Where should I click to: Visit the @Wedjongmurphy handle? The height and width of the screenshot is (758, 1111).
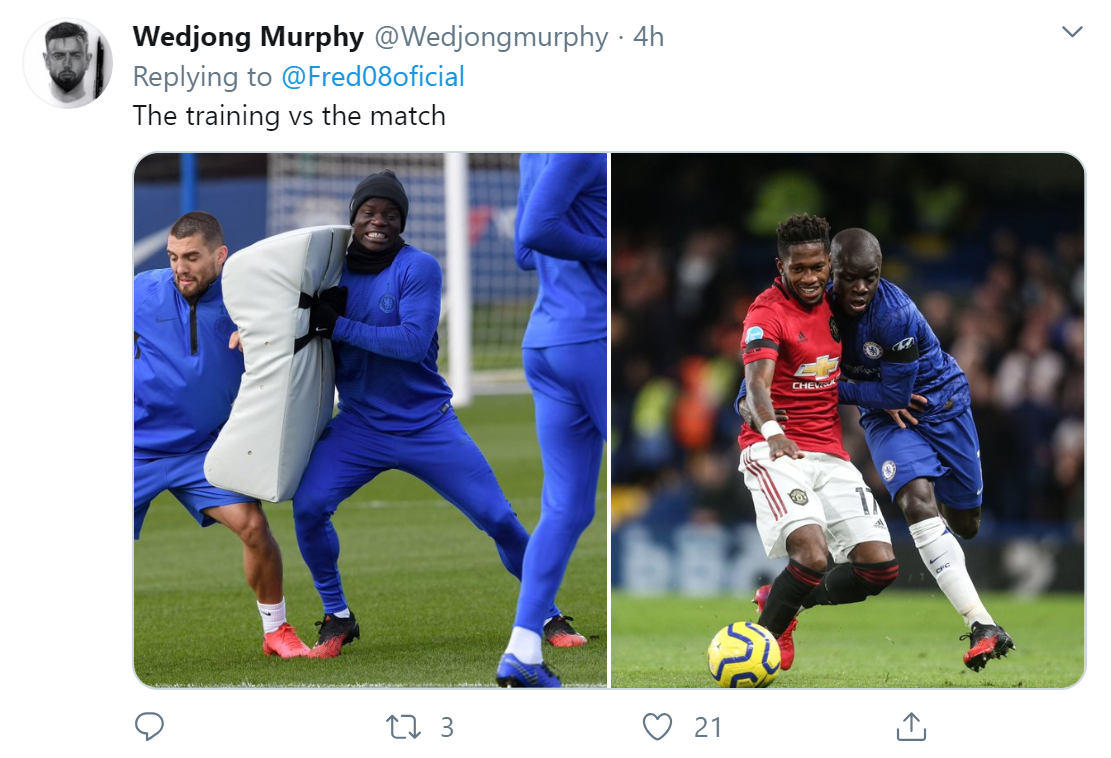coord(491,37)
